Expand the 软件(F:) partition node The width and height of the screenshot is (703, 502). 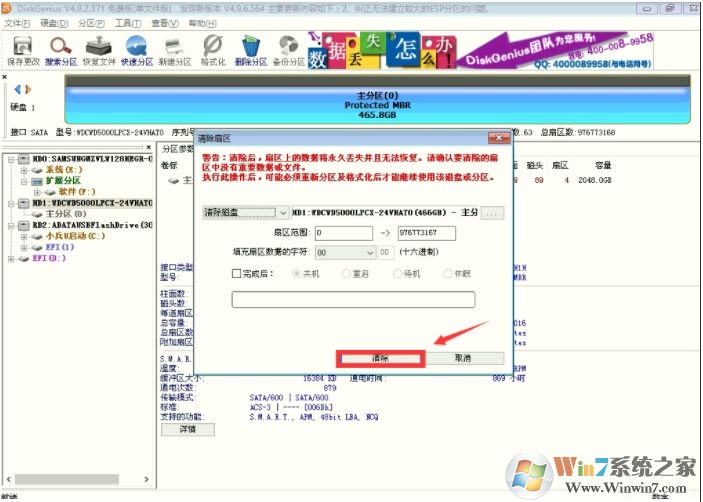point(38,192)
